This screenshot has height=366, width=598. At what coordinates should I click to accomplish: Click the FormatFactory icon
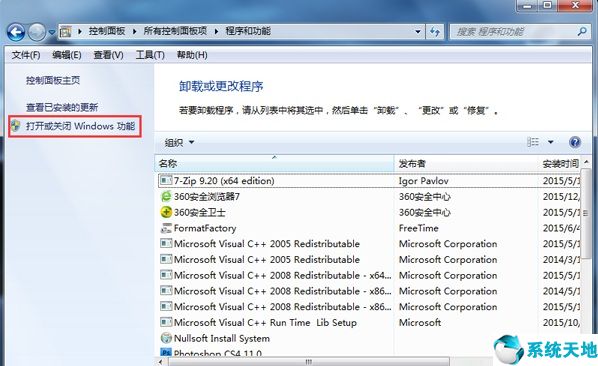[x=166, y=228]
